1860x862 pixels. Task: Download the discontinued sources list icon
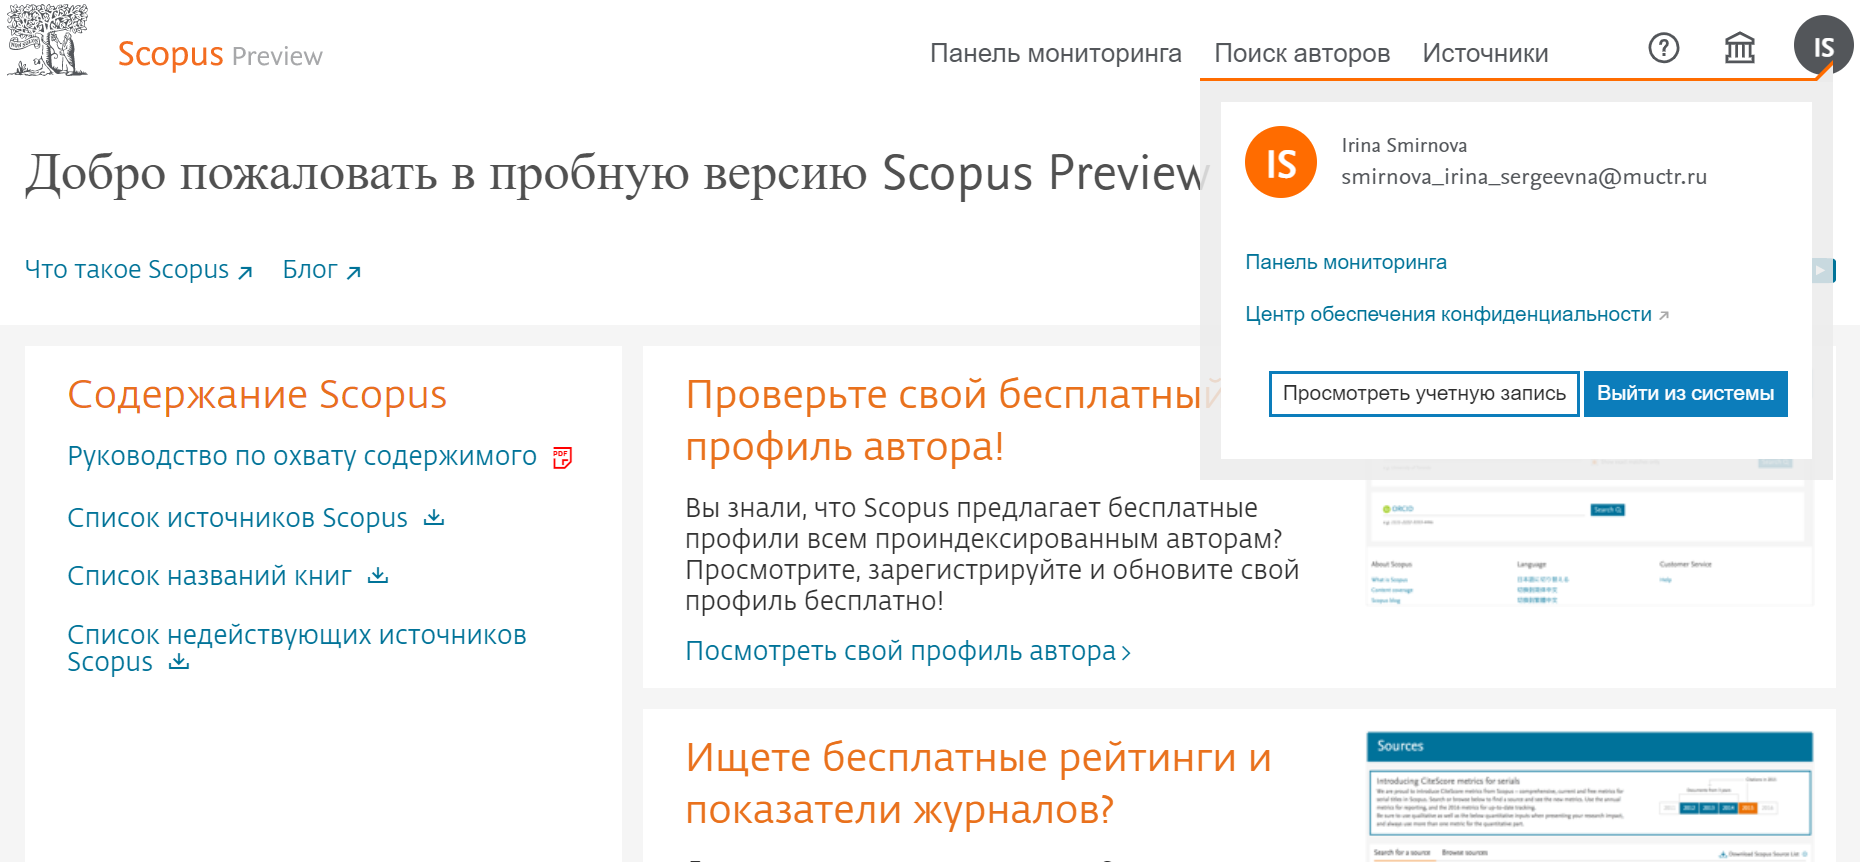click(179, 662)
